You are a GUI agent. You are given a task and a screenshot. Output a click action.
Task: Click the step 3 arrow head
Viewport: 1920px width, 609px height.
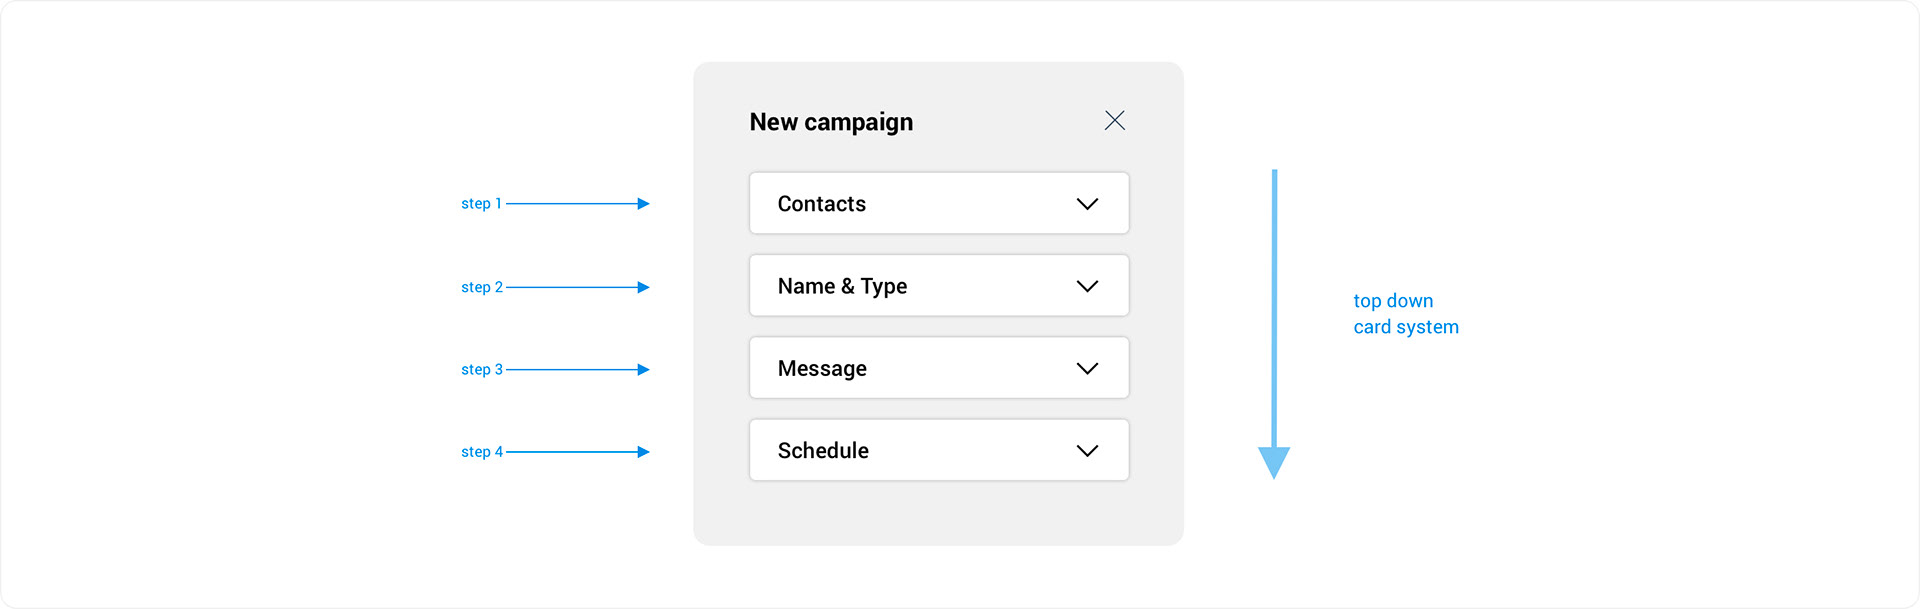(644, 370)
